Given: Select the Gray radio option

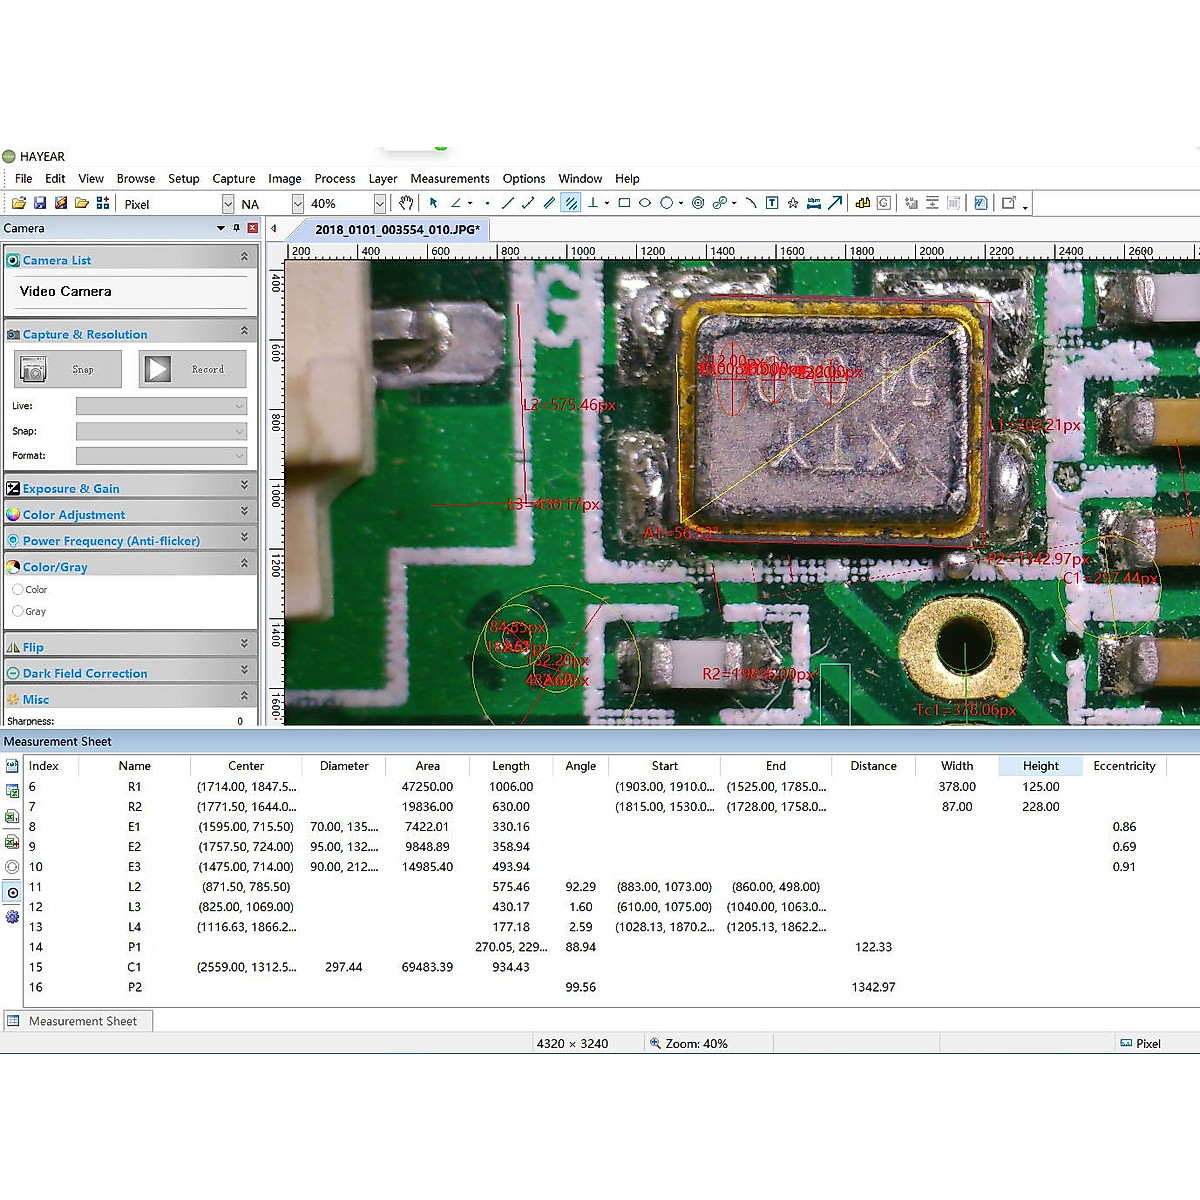Looking at the screenshot, I should [18, 611].
